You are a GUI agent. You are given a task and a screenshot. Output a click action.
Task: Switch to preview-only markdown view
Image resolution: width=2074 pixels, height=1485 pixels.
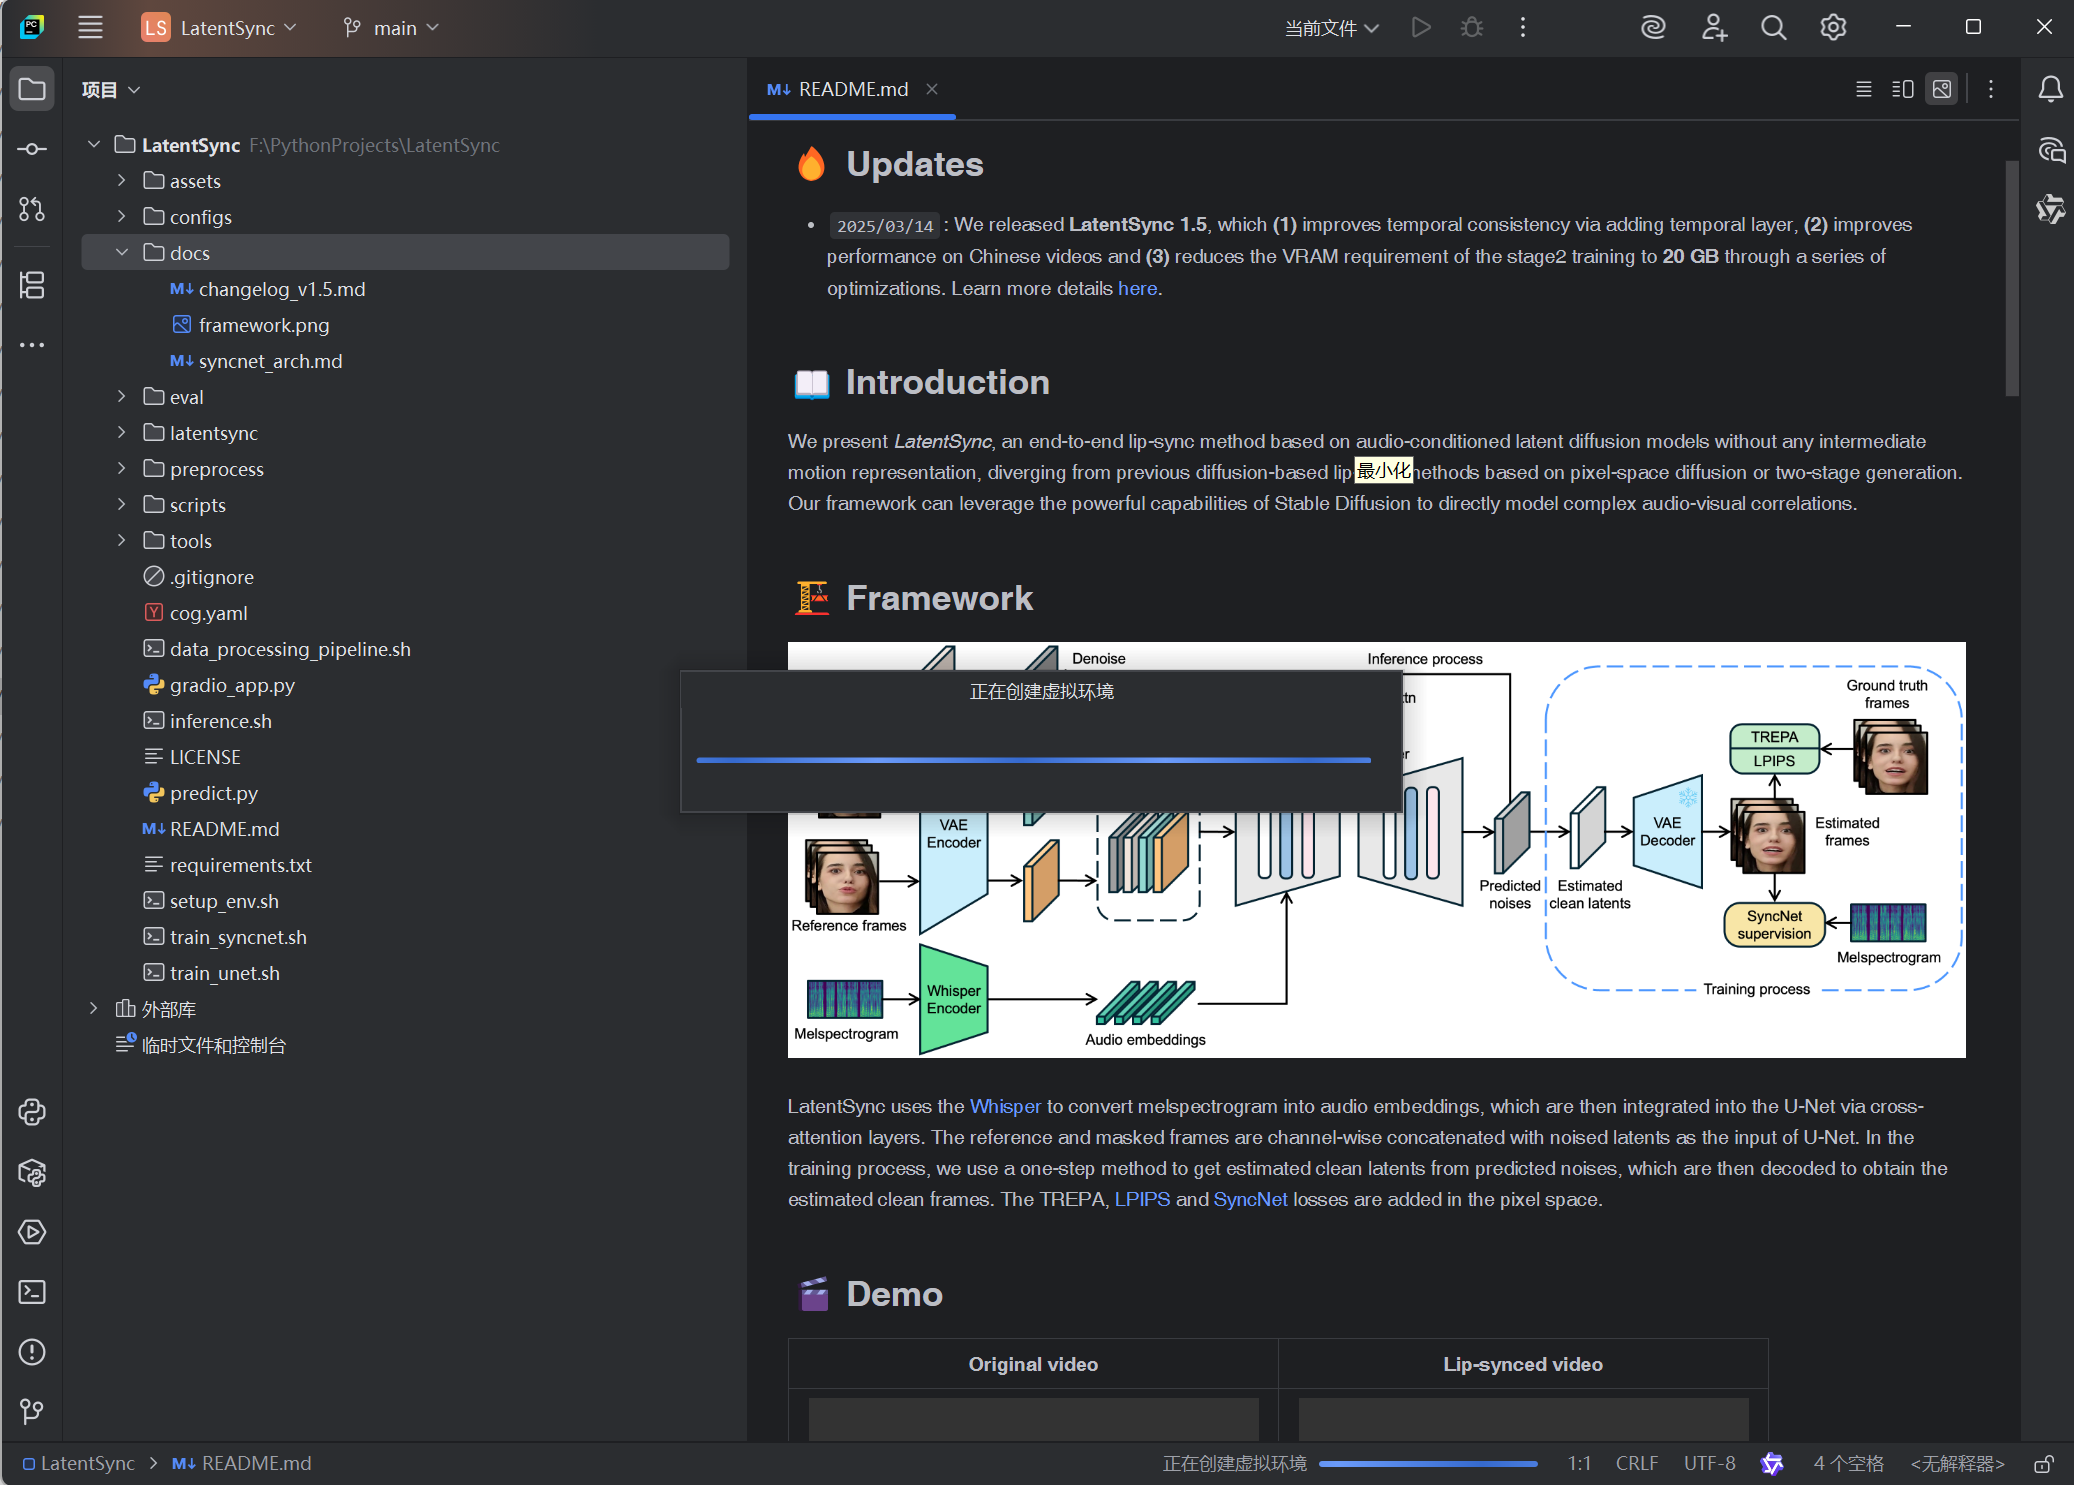tap(1942, 90)
